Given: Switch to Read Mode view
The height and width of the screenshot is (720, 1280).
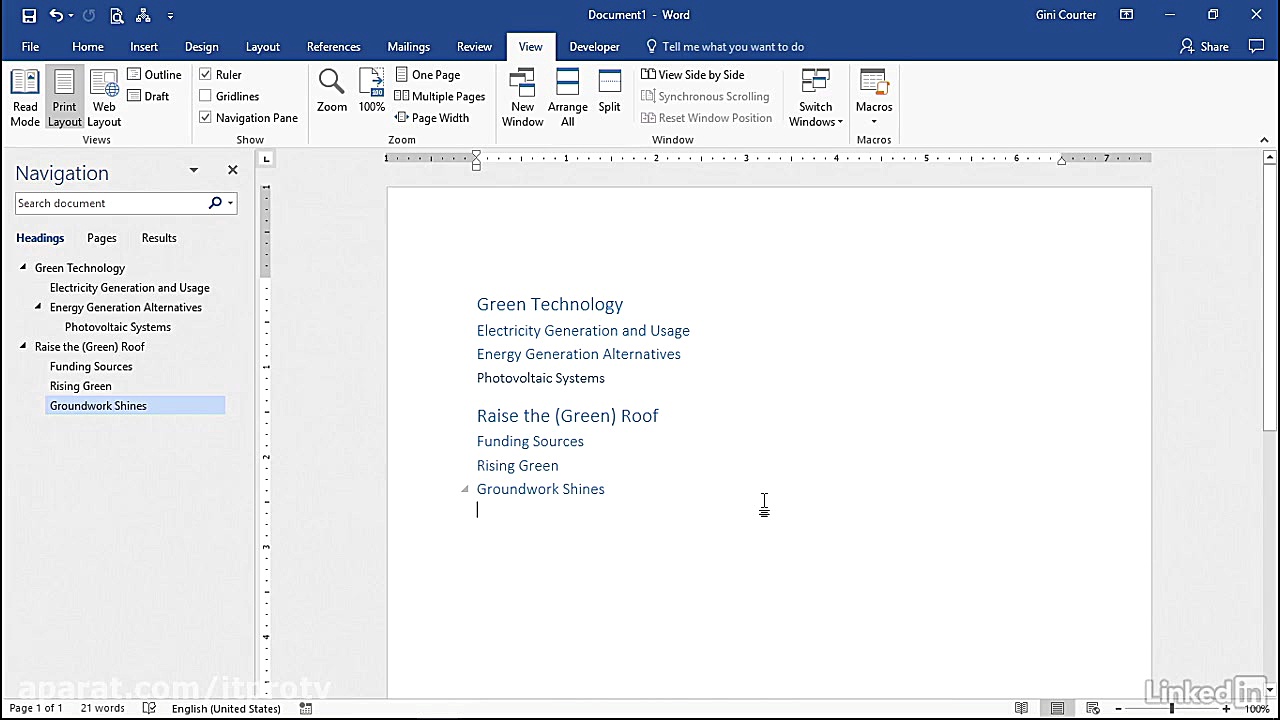Looking at the screenshot, I should (x=25, y=97).
